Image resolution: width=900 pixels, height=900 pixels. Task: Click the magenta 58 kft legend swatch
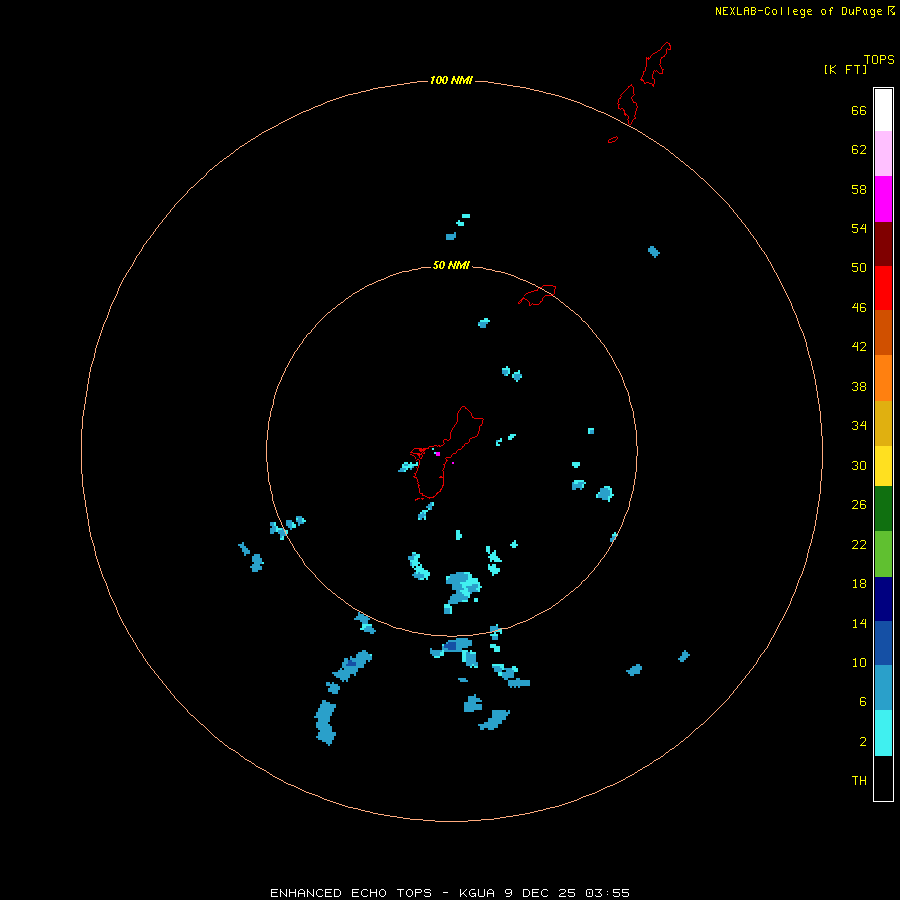883,199
